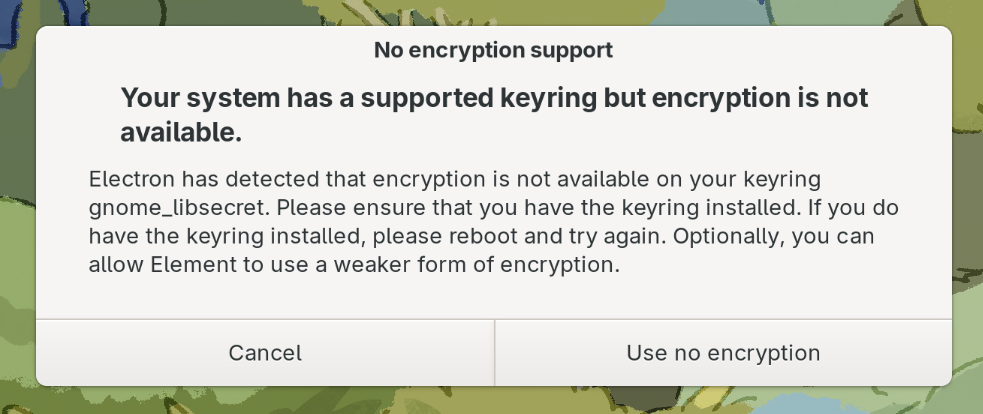Click the blue wallpaper patch at top-left corner

[x=13, y=13]
